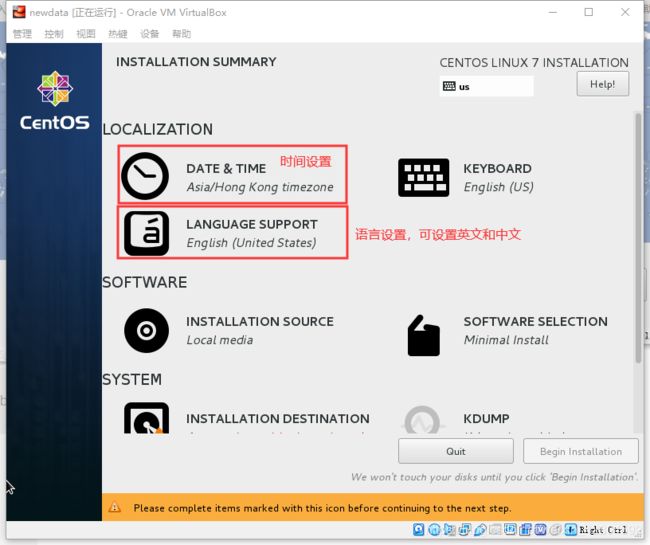
Task: Open the 控制 menu
Action: click(54, 34)
